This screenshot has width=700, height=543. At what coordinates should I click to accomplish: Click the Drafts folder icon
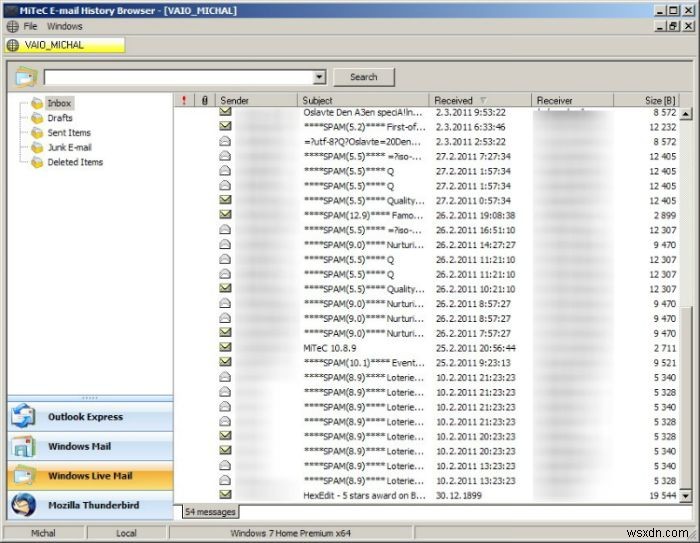tap(37, 118)
